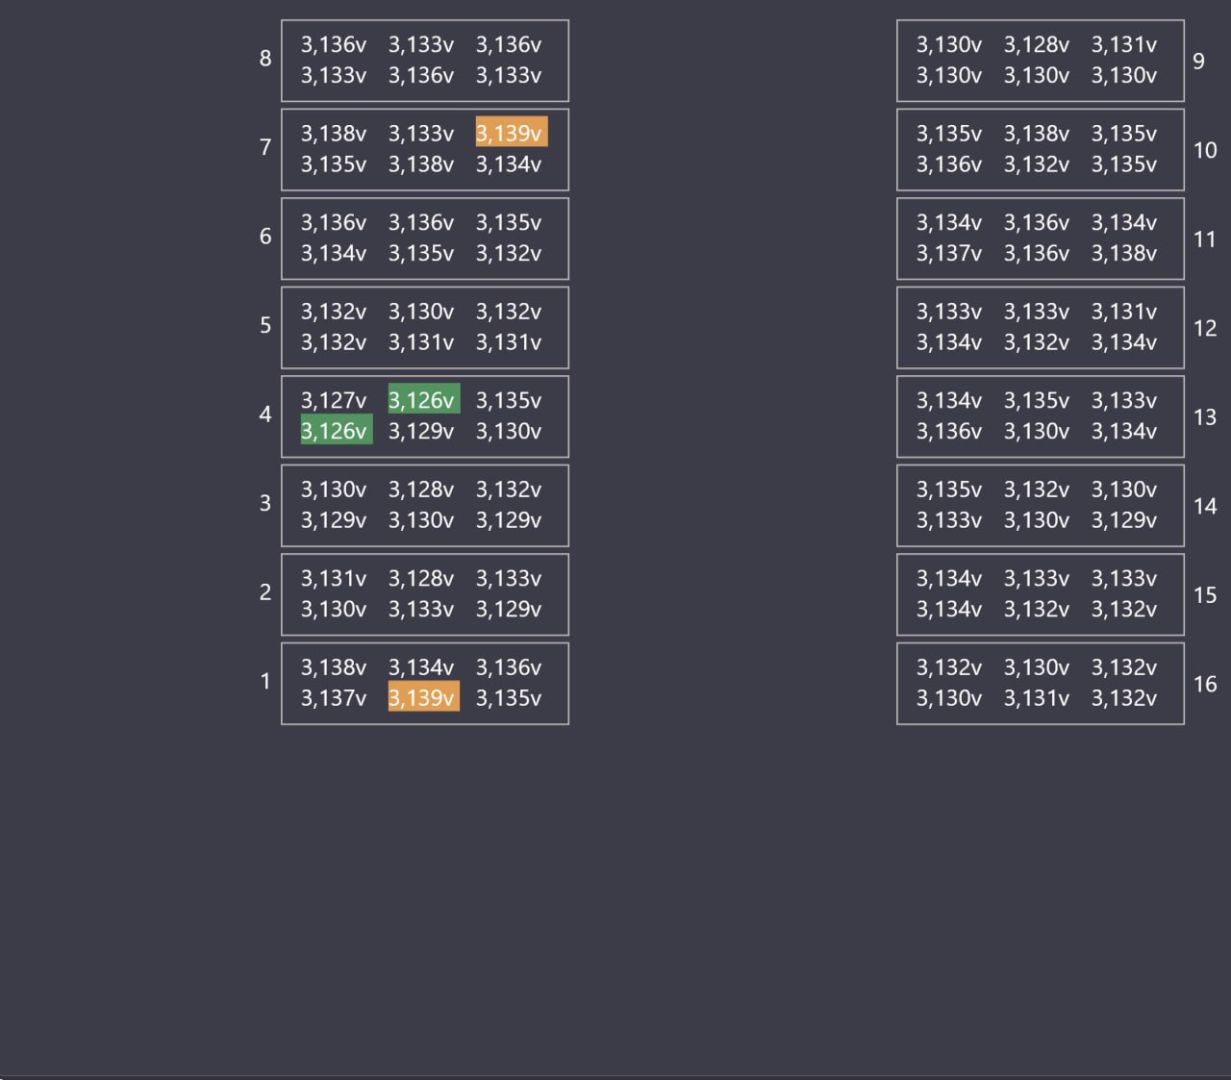Screen dimensions: 1231x1080
Task: Click the orange highlighted 3,139v cell in module 1
Action: pyautogui.click(x=423, y=698)
